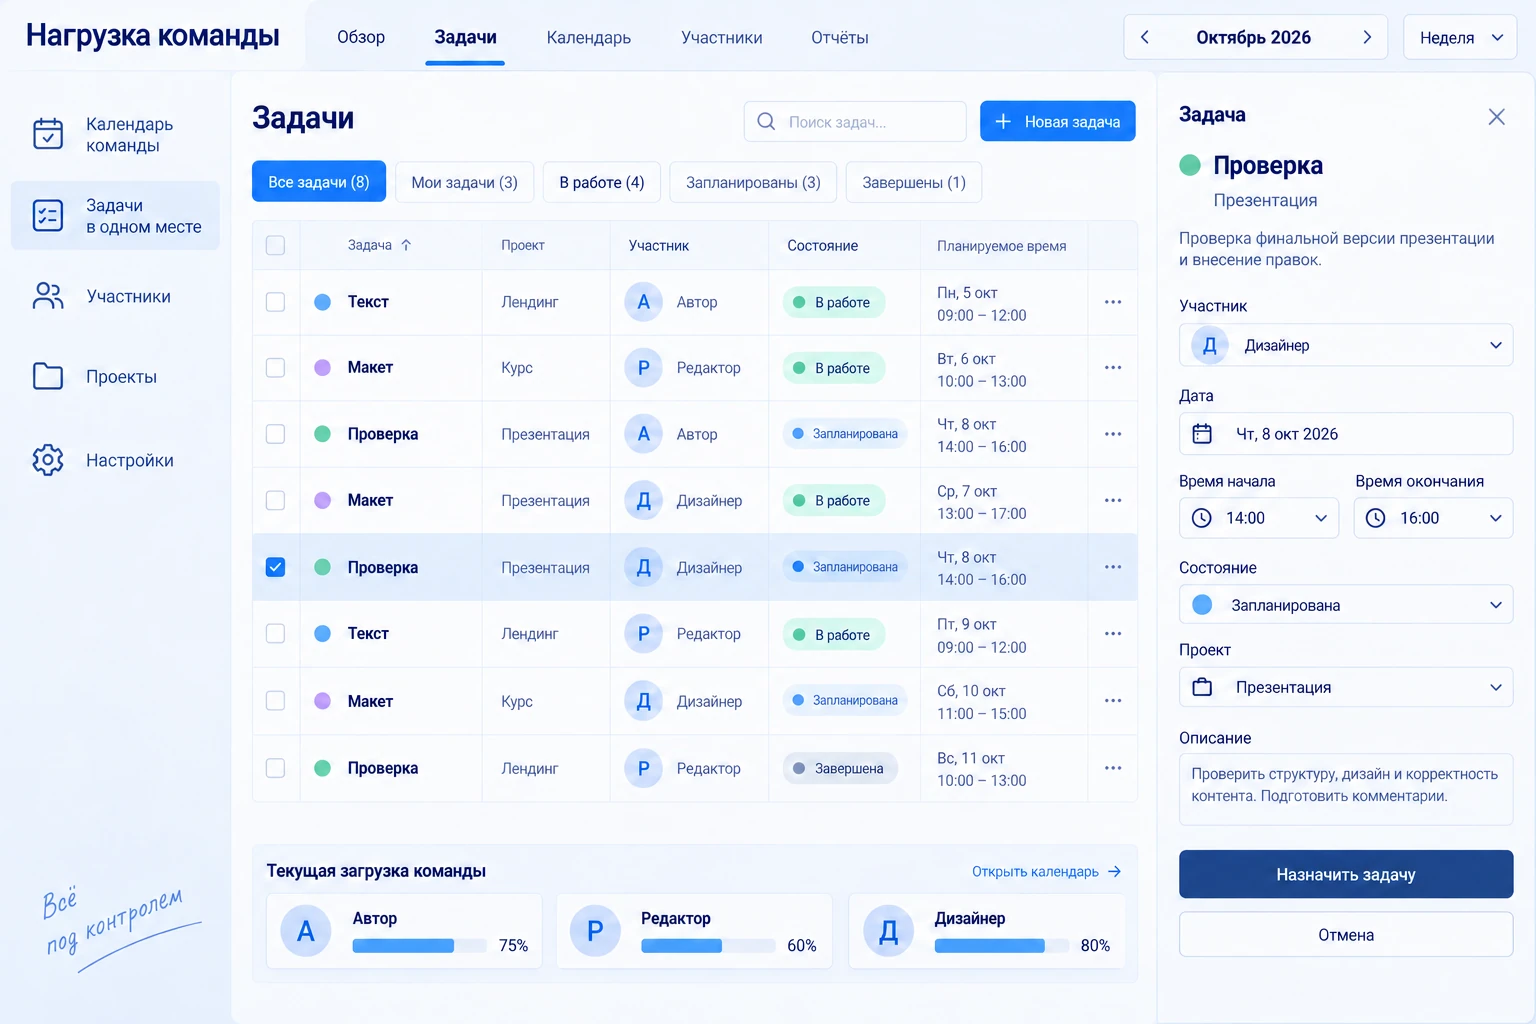Open Календарь команды sidebar calendar icon
Screen dimensions: 1536x1024
48,134
